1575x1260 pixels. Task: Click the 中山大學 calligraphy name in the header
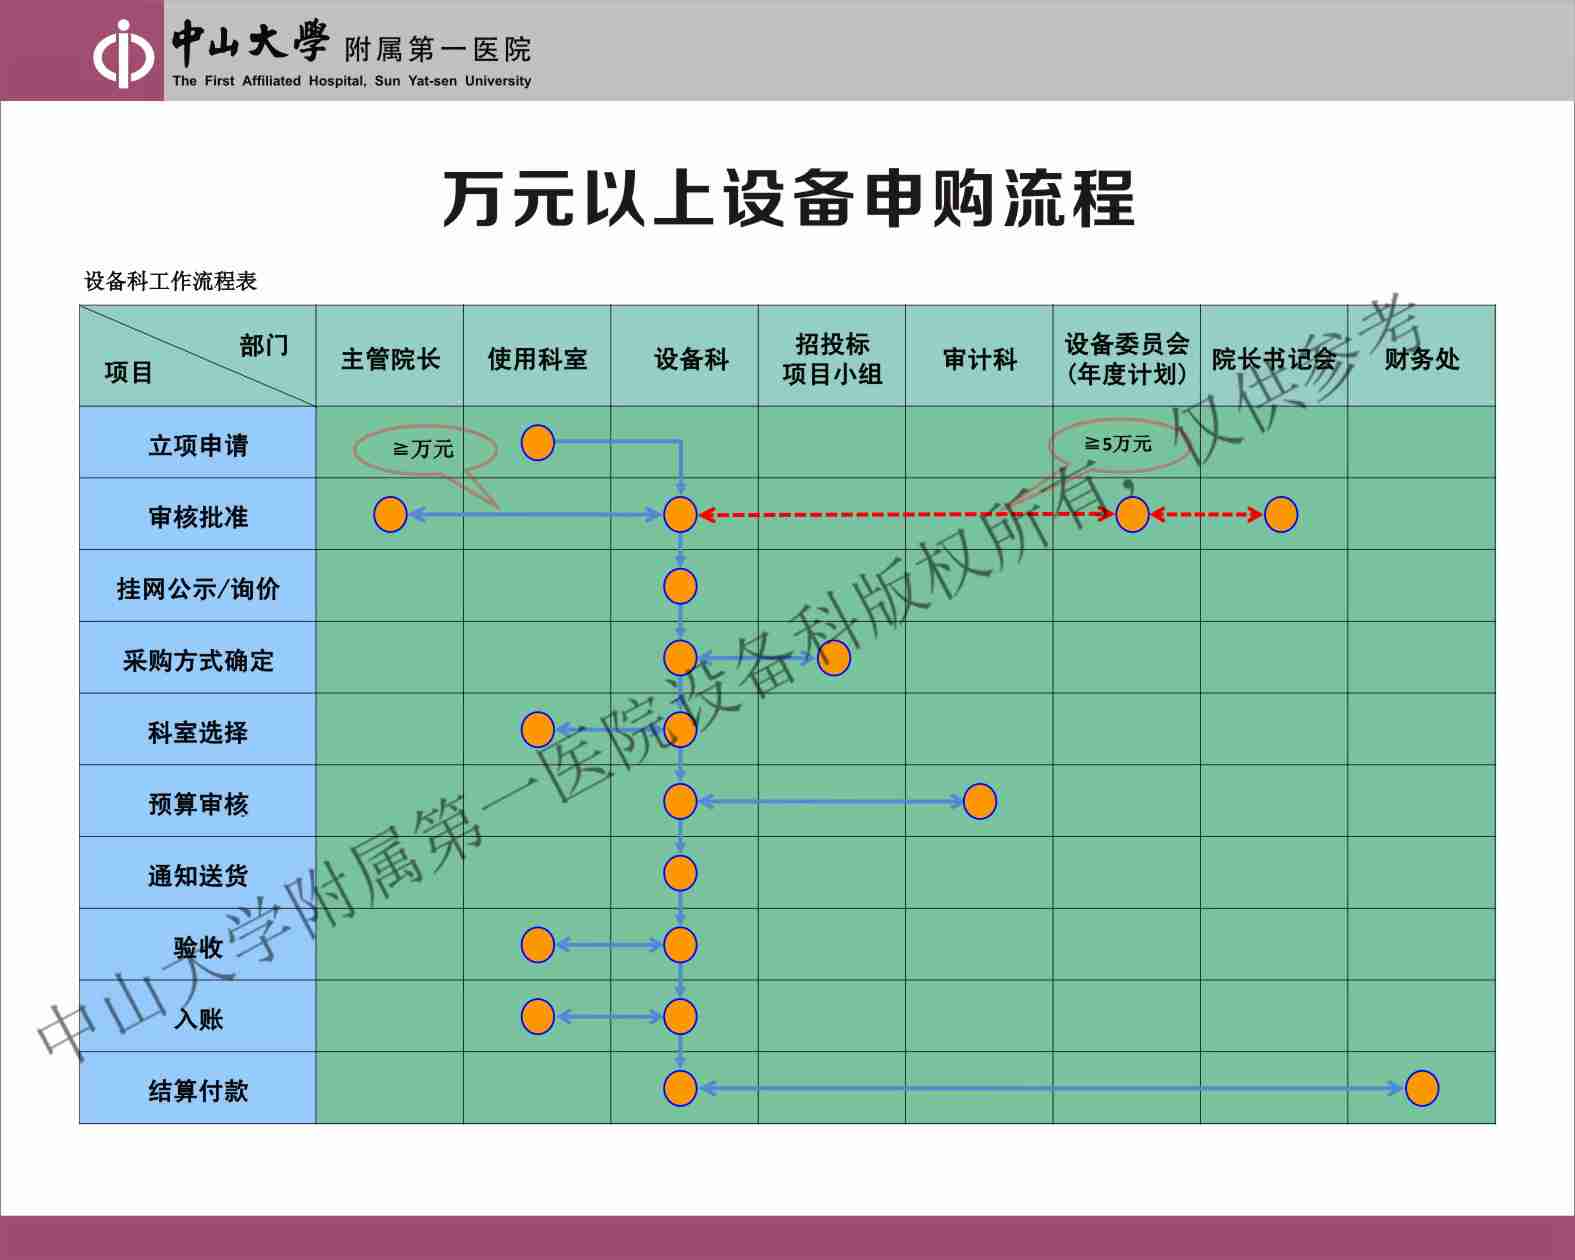pos(250,43)
